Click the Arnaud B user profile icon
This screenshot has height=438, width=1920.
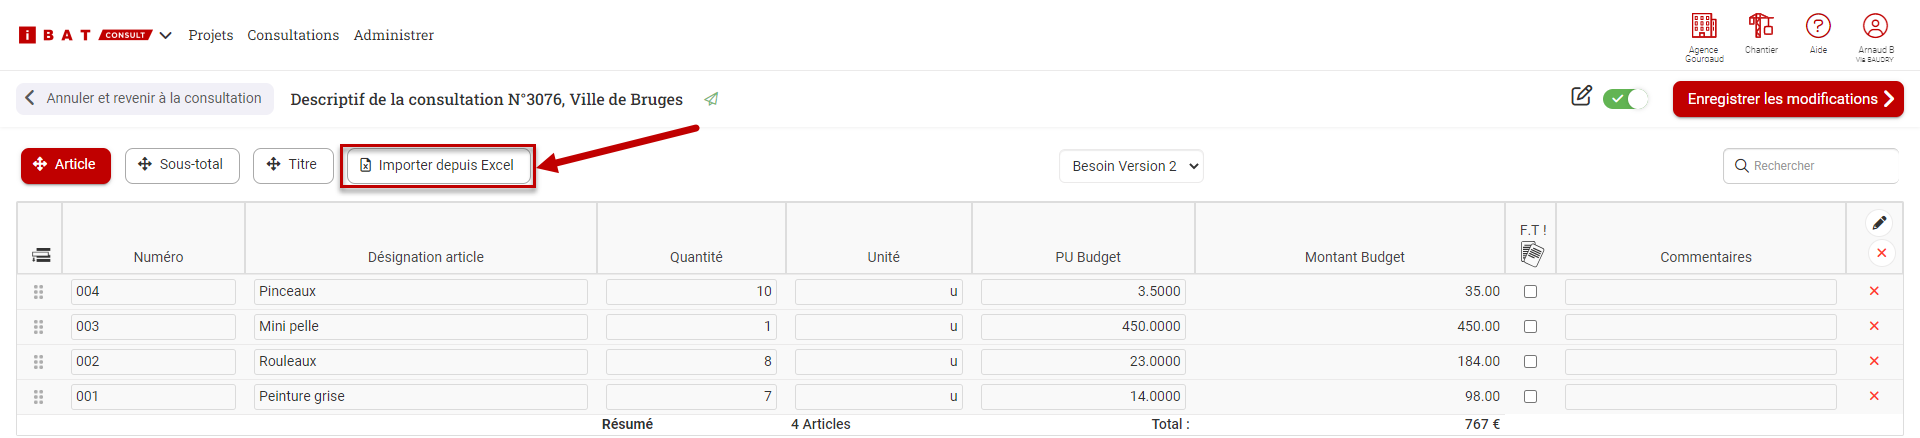coord(1875,27)
